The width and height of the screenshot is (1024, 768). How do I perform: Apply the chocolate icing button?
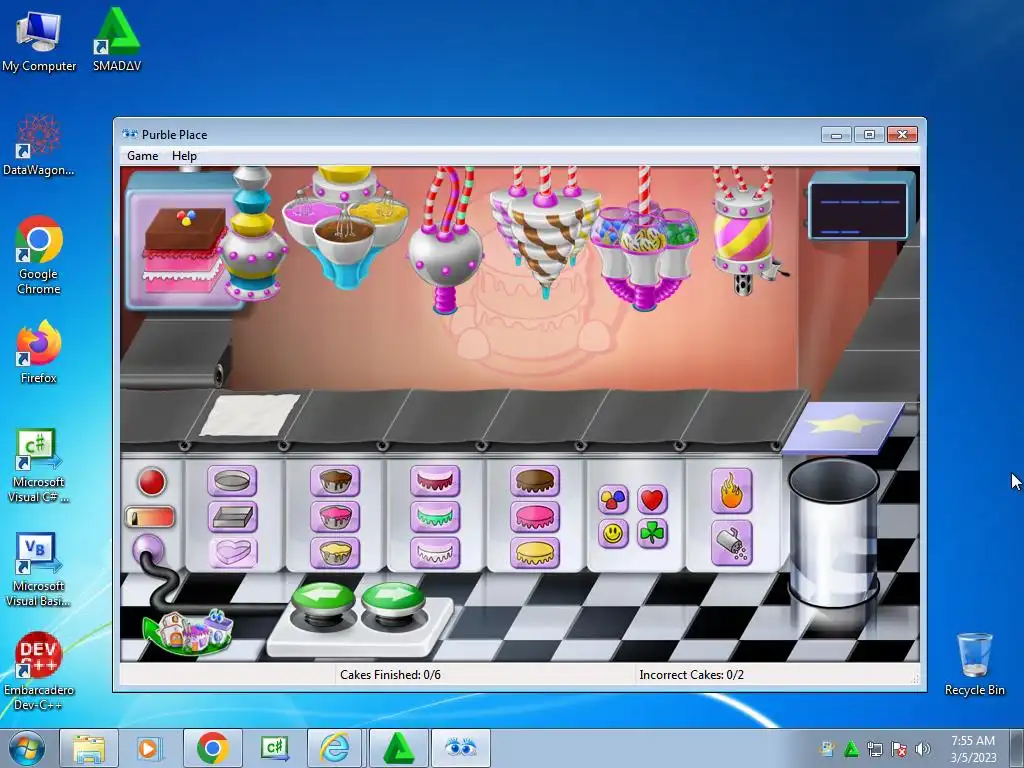[x=535, y=481]
